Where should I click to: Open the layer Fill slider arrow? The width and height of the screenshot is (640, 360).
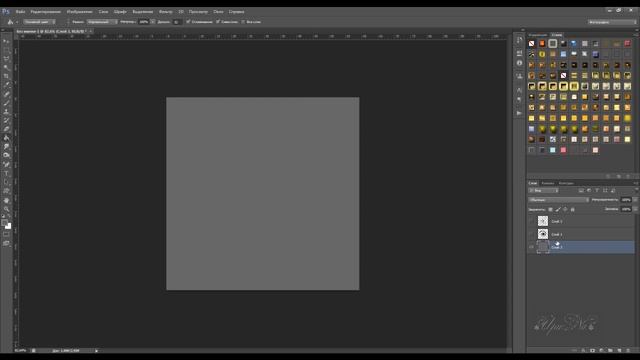pyautogui.click(x=635, y=209)
